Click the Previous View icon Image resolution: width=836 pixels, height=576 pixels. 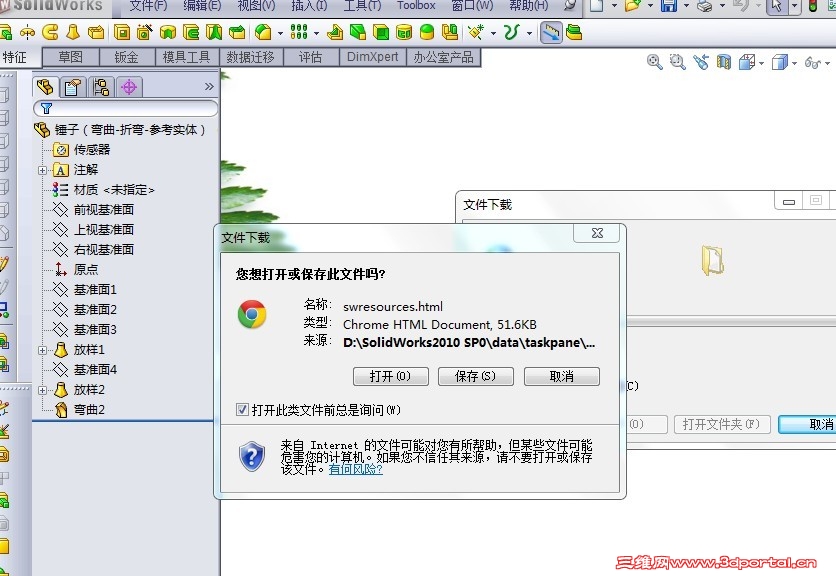pyautogui.click(x=701, y=62)
